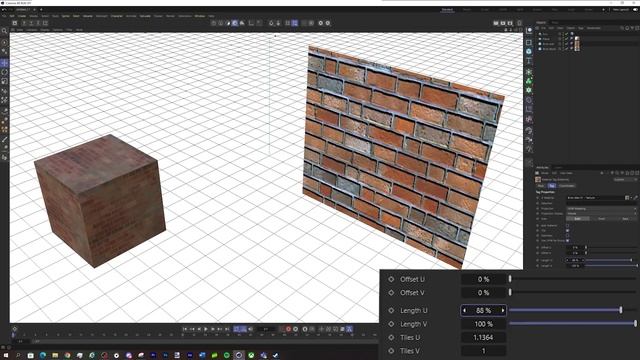Open the Create menu
Screen dimensions: 640x360
22,16
